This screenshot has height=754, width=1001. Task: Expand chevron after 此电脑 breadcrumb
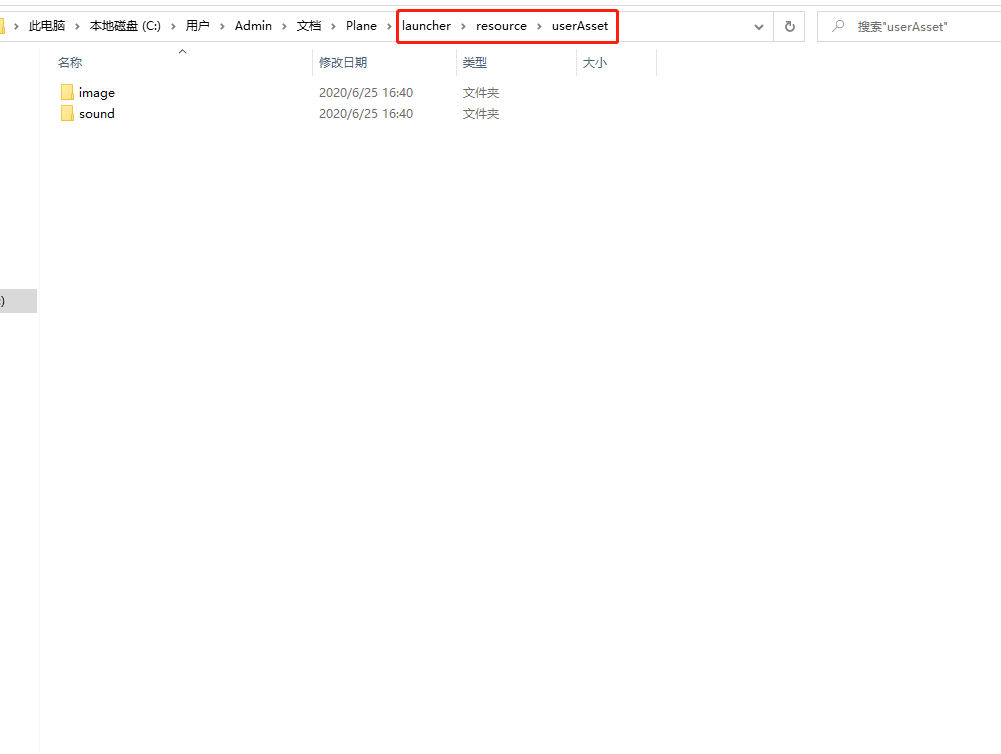click(x=77, y=26)
